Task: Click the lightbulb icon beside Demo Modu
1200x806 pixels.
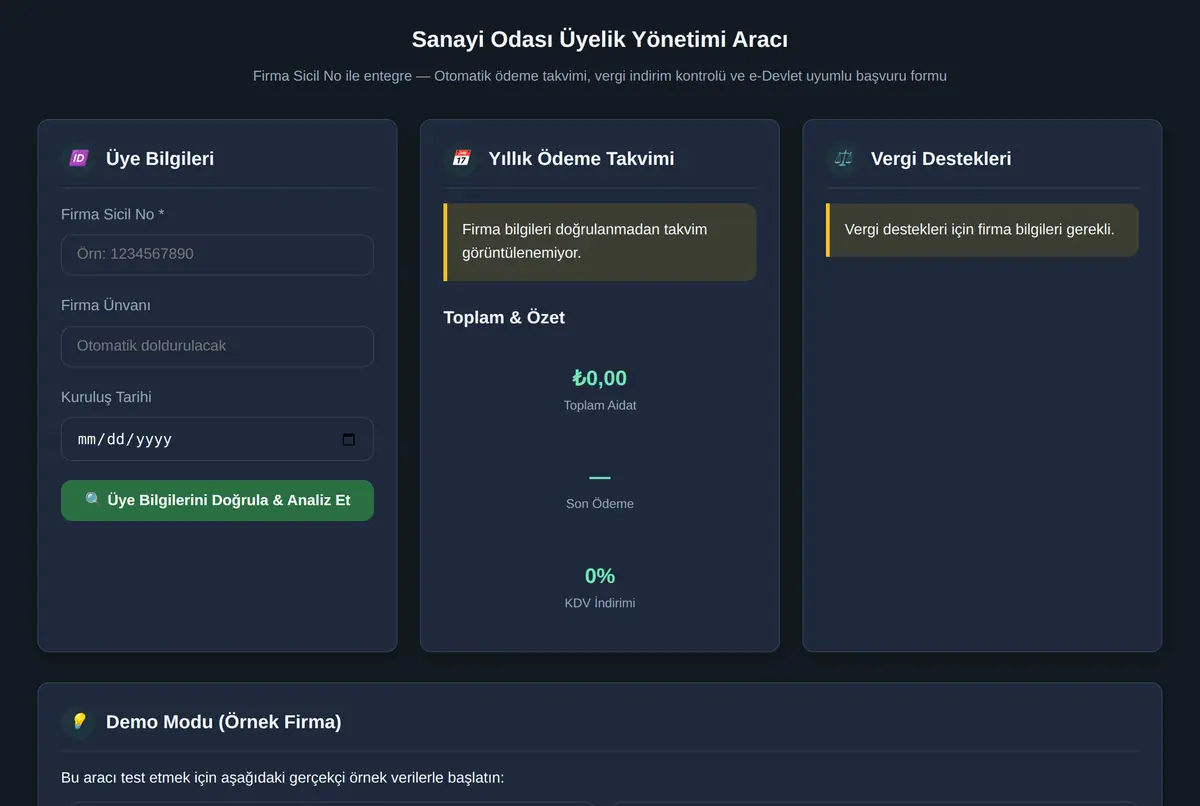Action: point(78,721)
